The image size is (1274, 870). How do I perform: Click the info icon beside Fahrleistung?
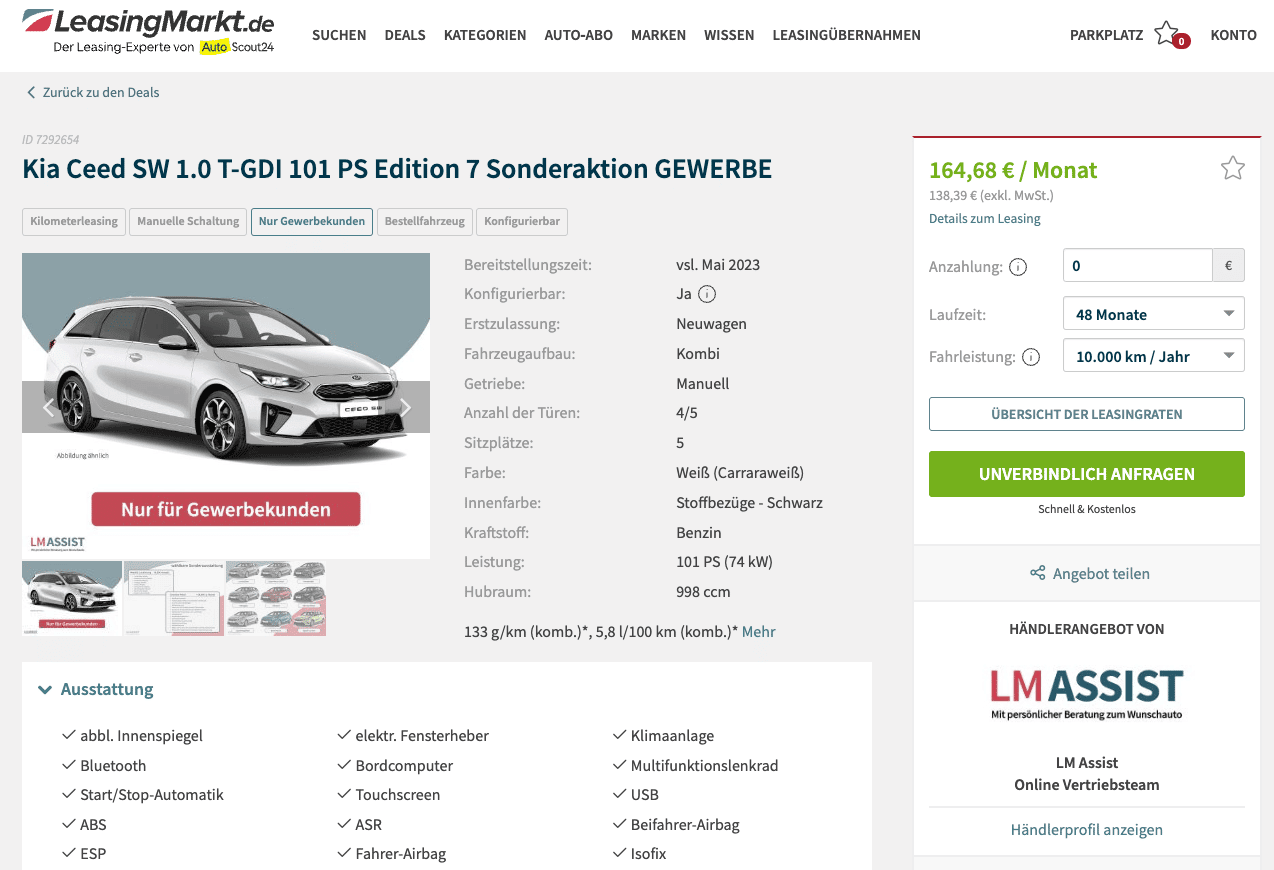[1031, 357]
